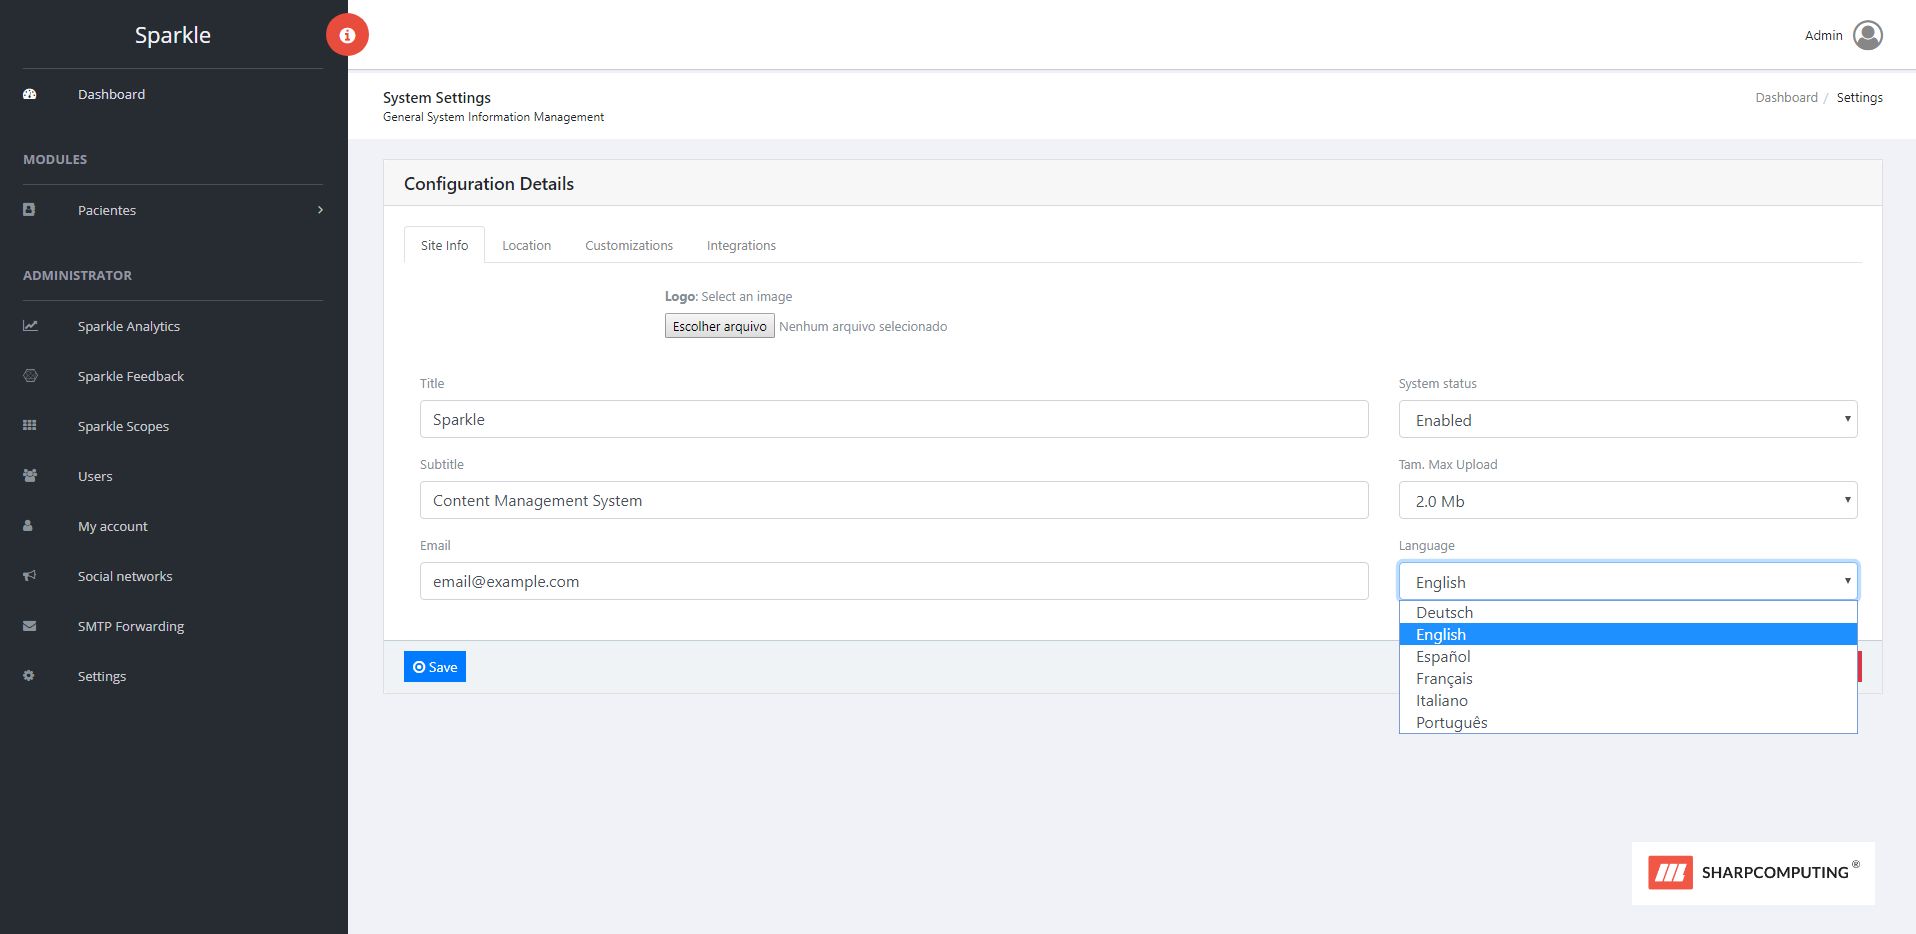
Task: Click the Escolher arquivo file button
Action: pyautogui.click(x=719, y=326)
